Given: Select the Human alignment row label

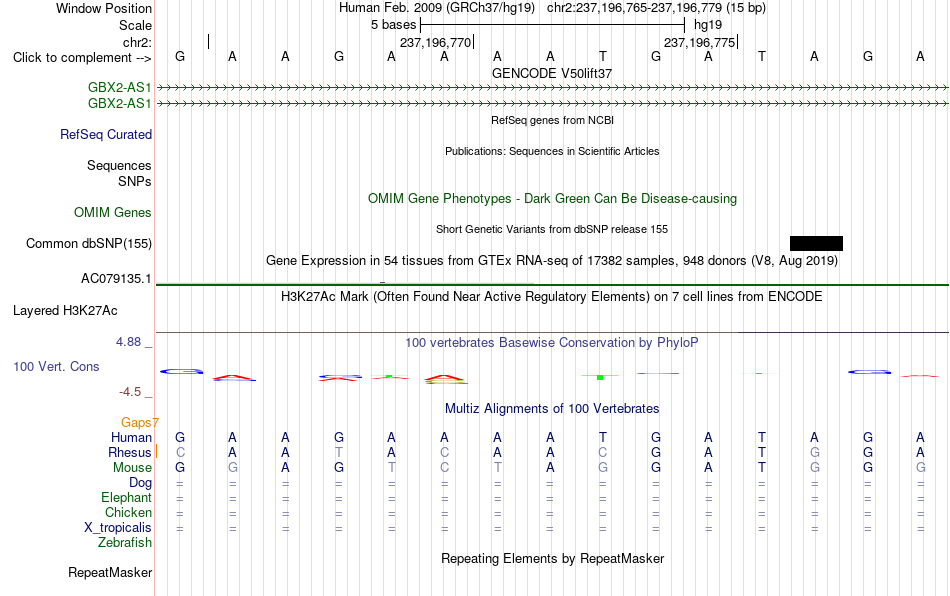Looking at the screenshot, I should click(x=131, y=437).
